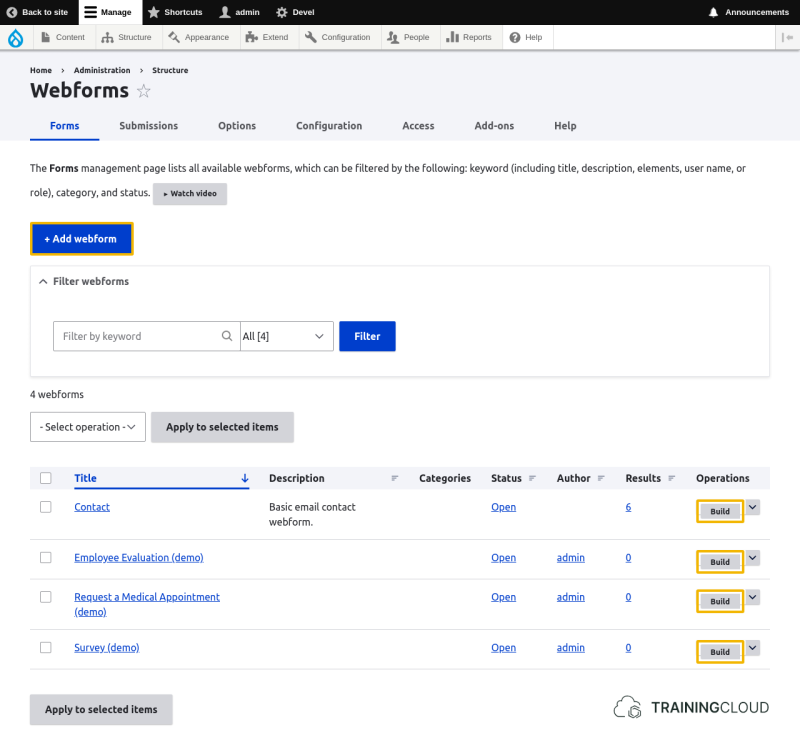Click the Status column priority icon

532,478
